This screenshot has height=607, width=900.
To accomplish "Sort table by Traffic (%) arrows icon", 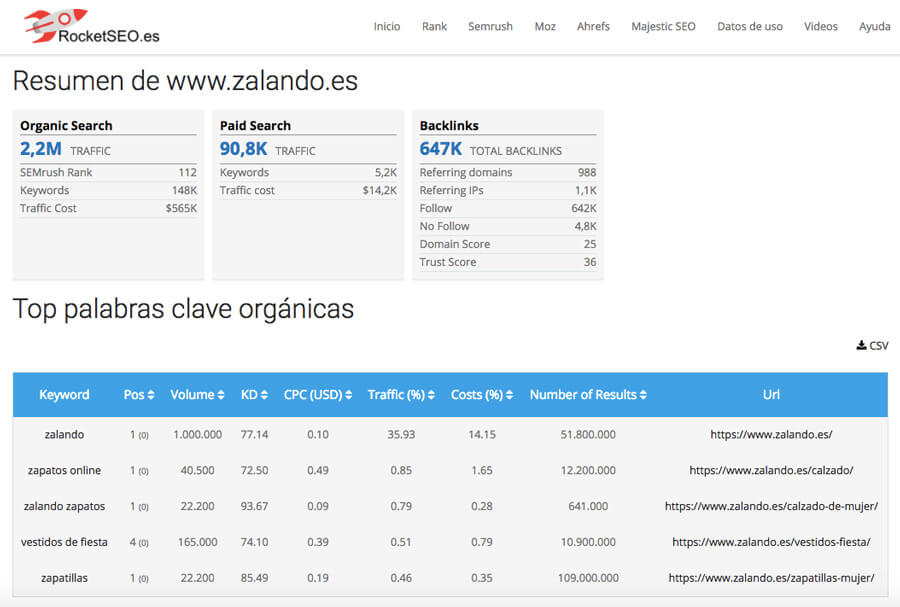I will pyautogui.click(x=431, y=395).
